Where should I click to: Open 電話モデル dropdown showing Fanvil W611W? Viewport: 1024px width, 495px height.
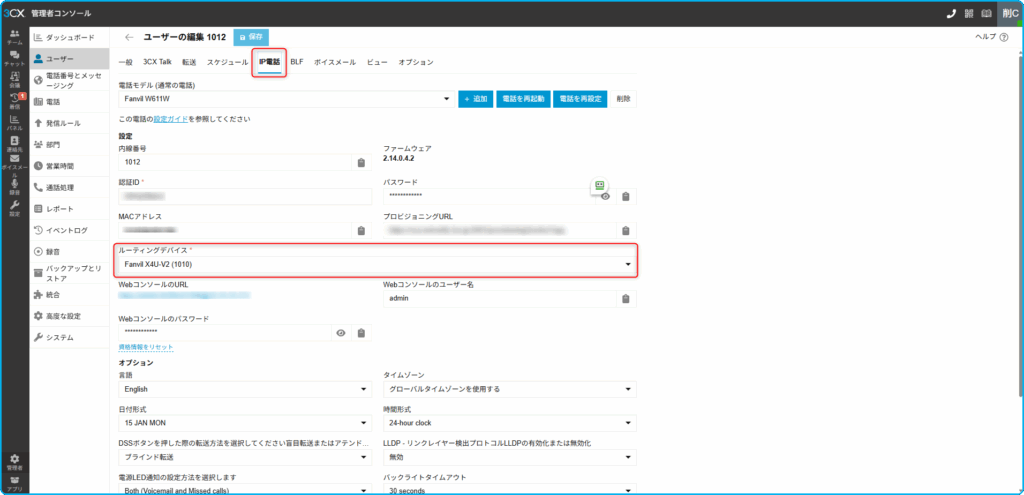click(x=287, y=99)
